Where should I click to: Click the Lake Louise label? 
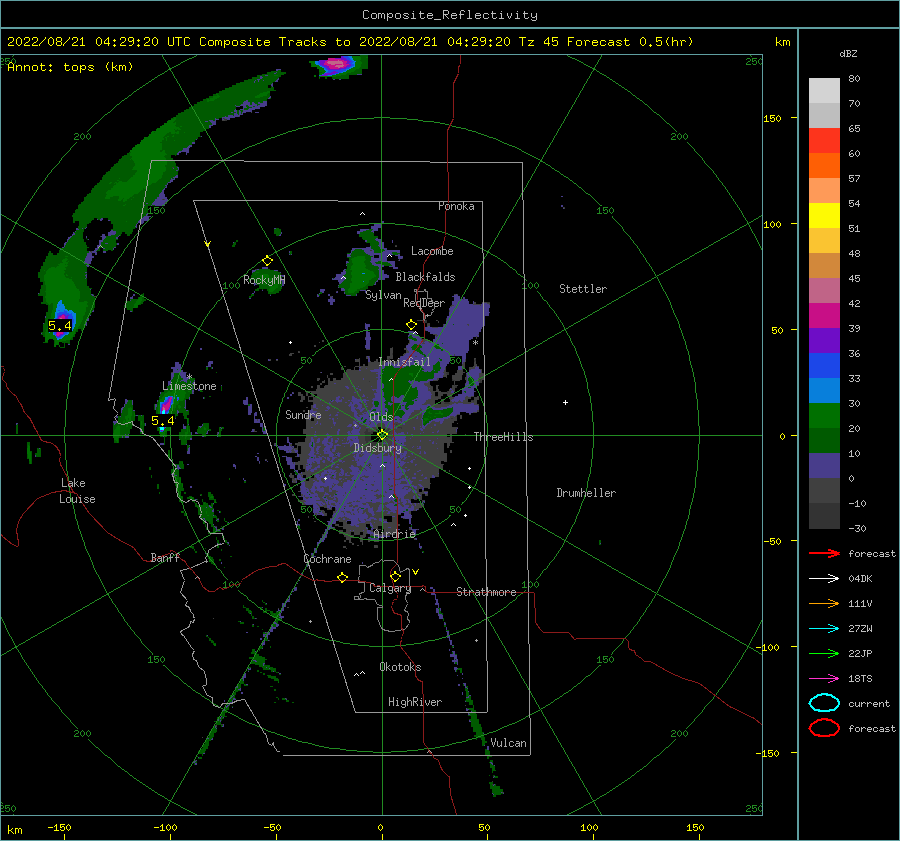pos(77,491)
